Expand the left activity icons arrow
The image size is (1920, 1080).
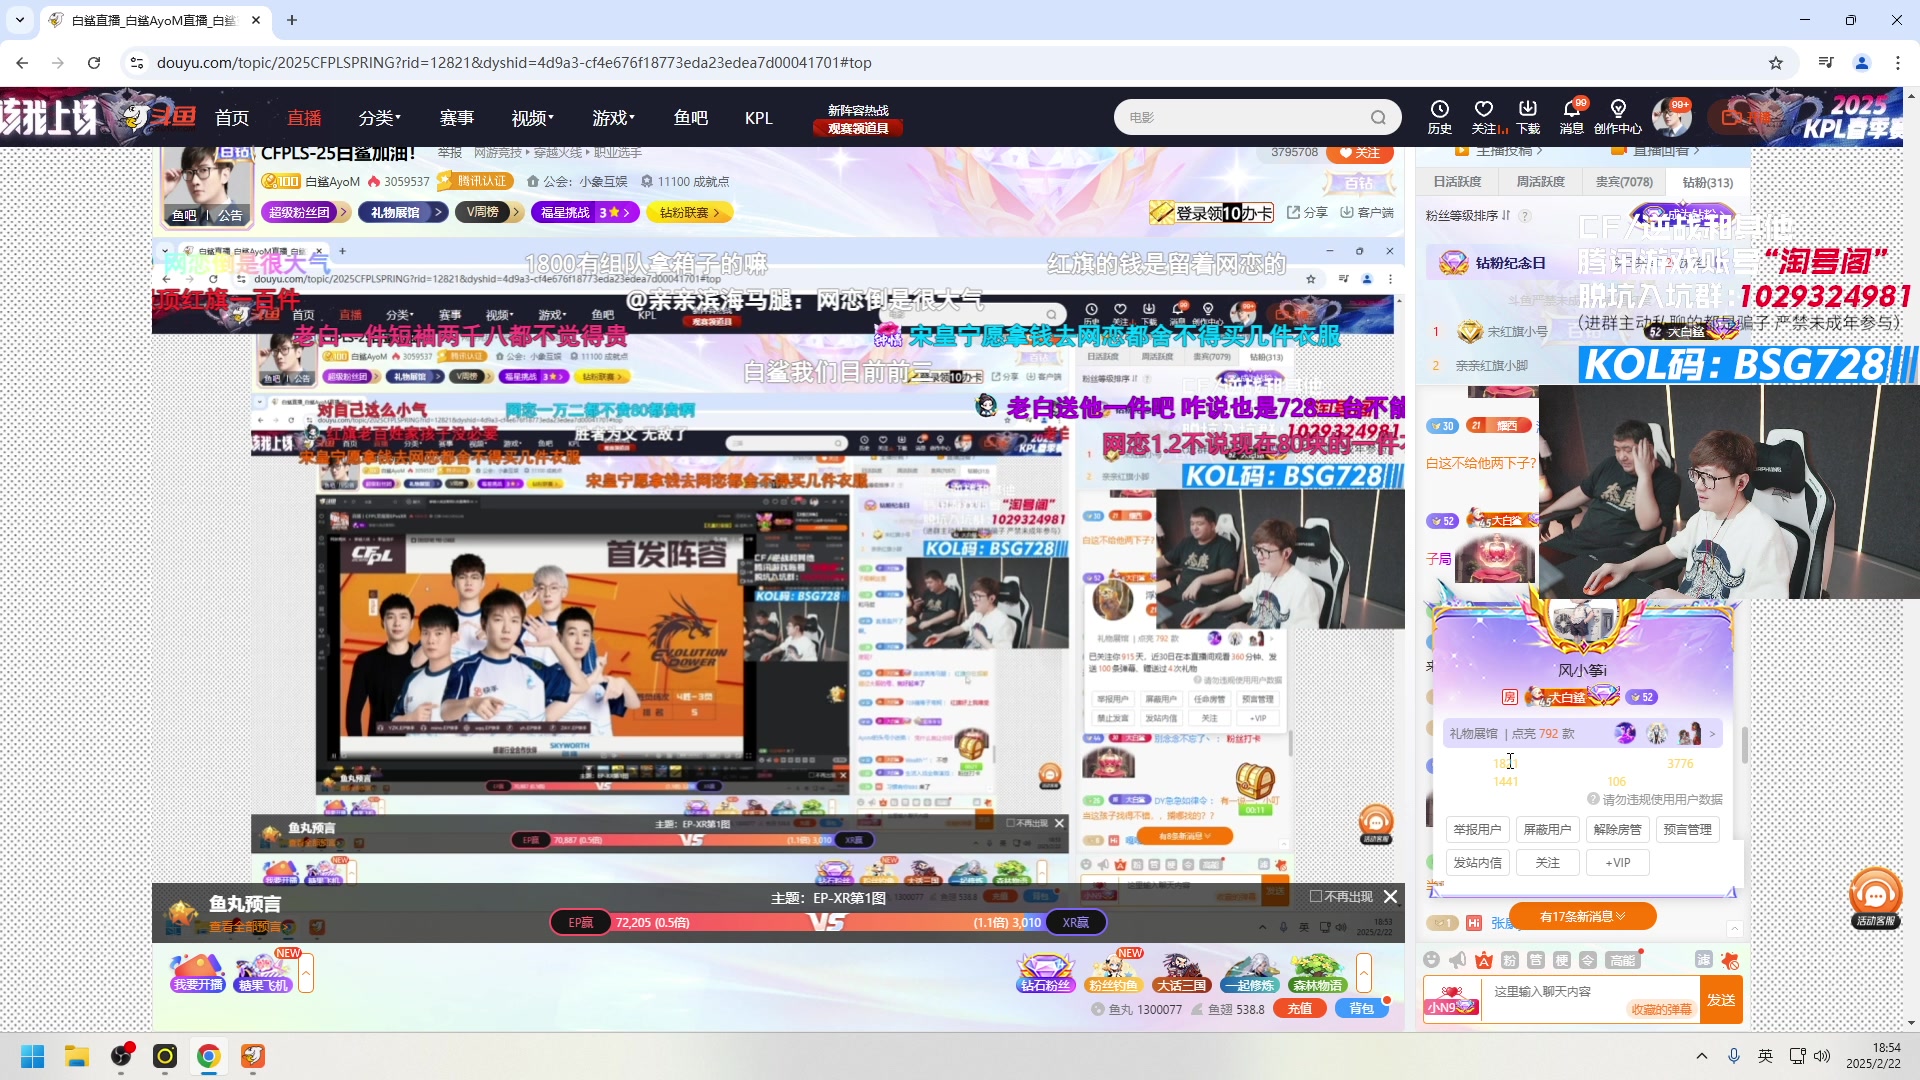click(306, 973)
